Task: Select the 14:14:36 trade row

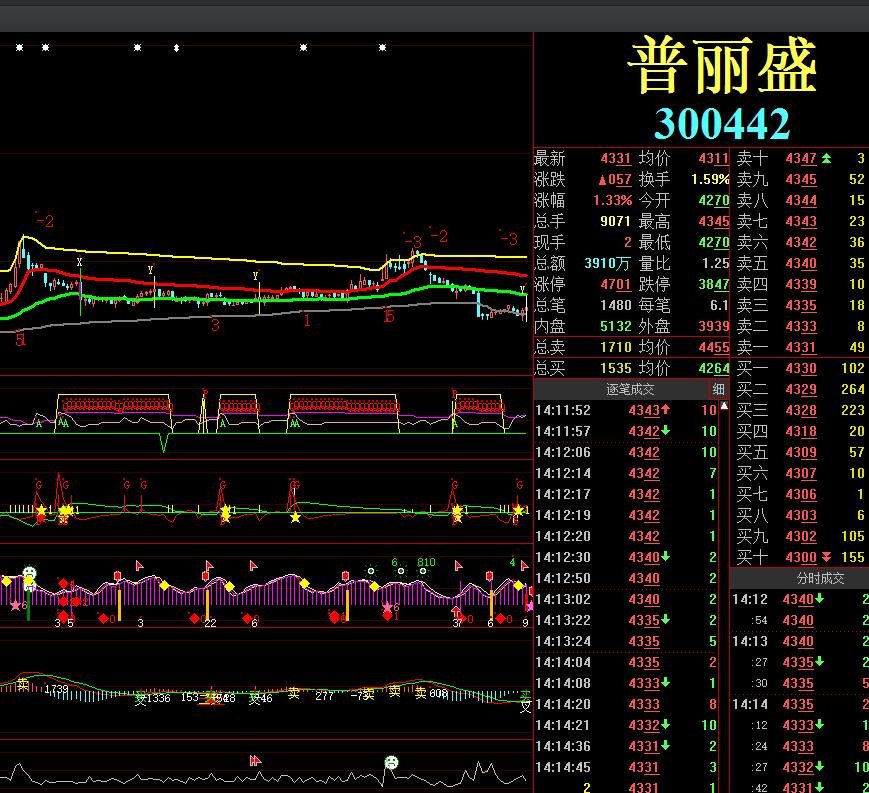Action: coord(626,746)
